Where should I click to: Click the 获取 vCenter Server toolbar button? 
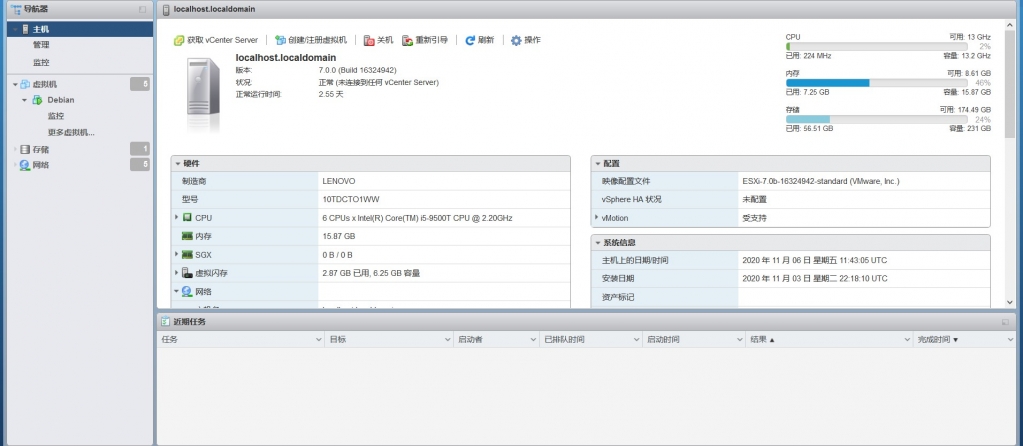click(216, 40)
